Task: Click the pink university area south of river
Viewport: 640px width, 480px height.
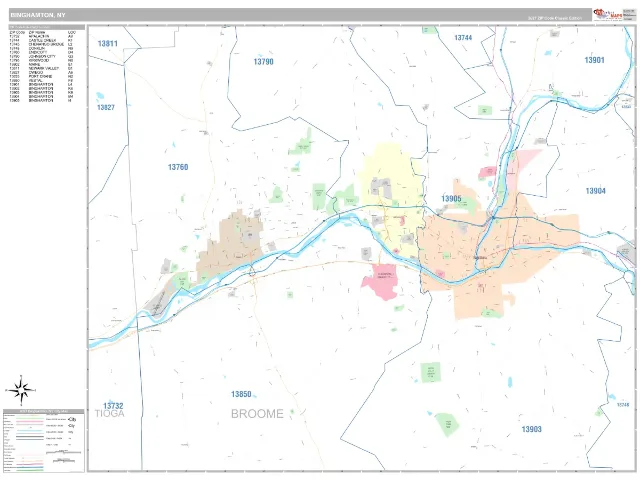Action: (382, 281)
